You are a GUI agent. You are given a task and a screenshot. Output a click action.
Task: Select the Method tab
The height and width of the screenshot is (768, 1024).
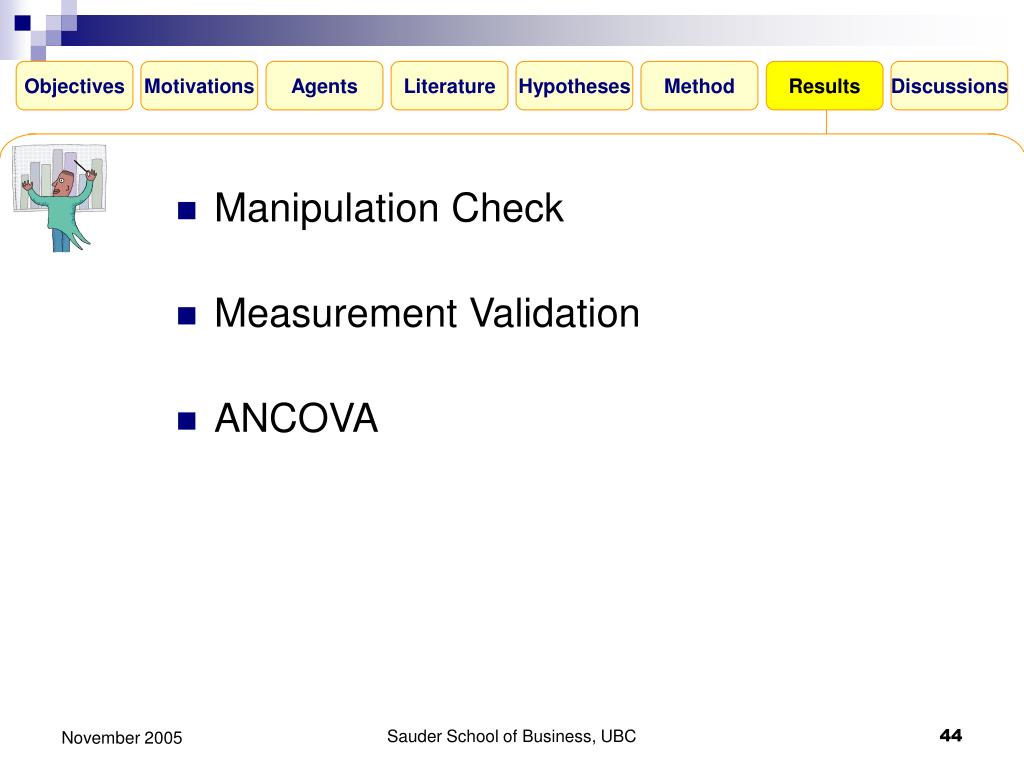[x=699, y=86]
